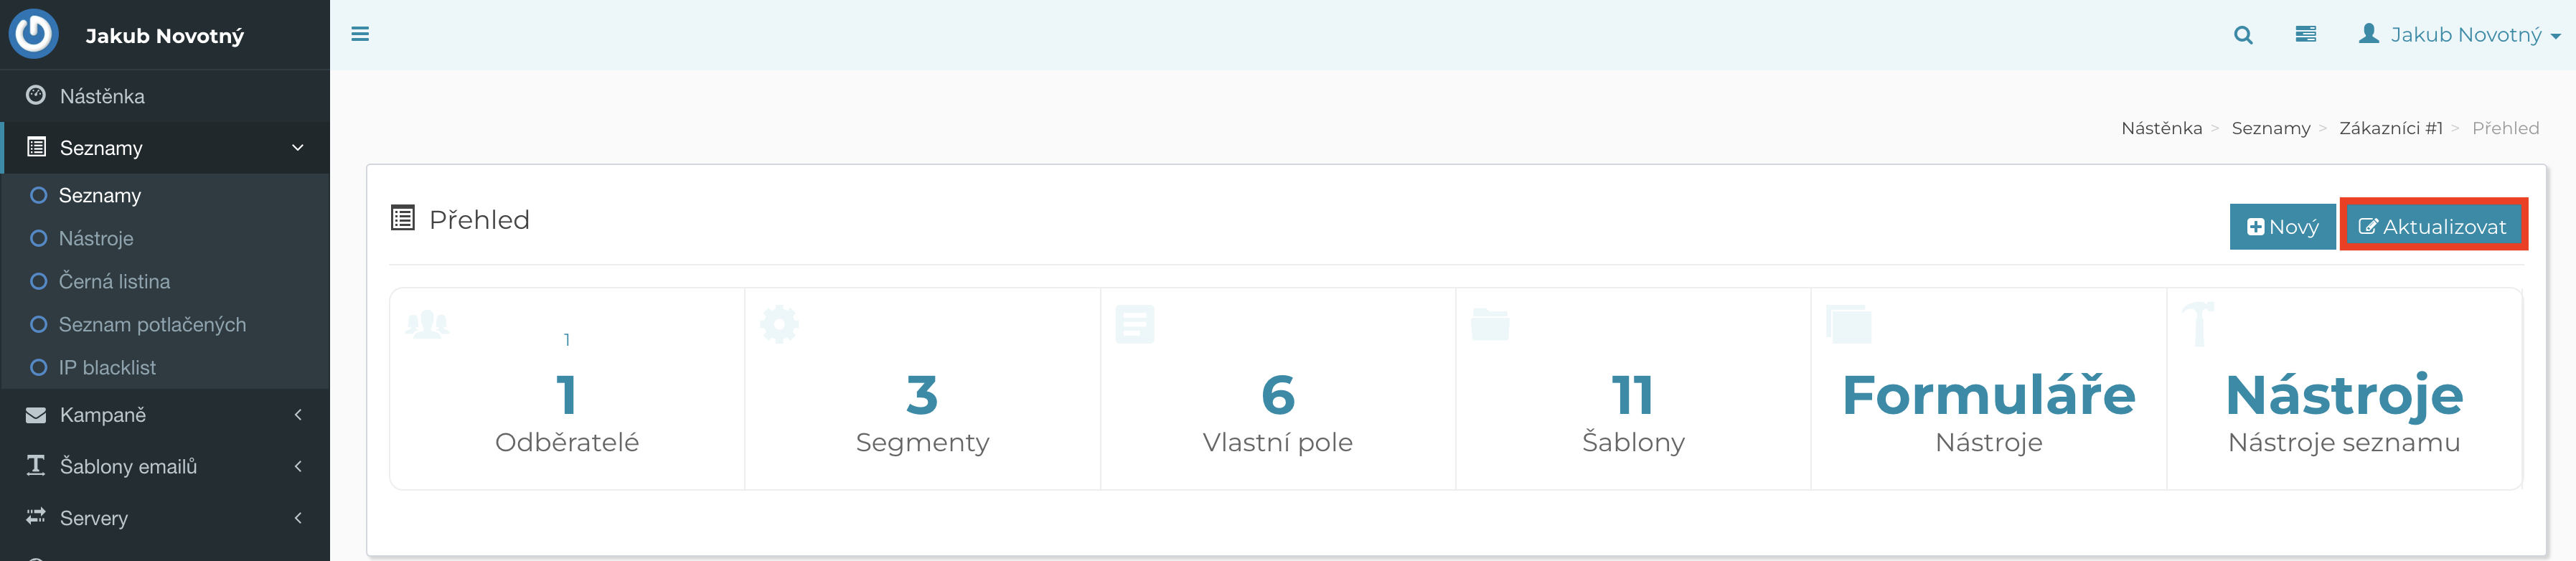Click the Segmenty gear icon
Viewport: 2576px width, 561px height.
click(779, 324)
